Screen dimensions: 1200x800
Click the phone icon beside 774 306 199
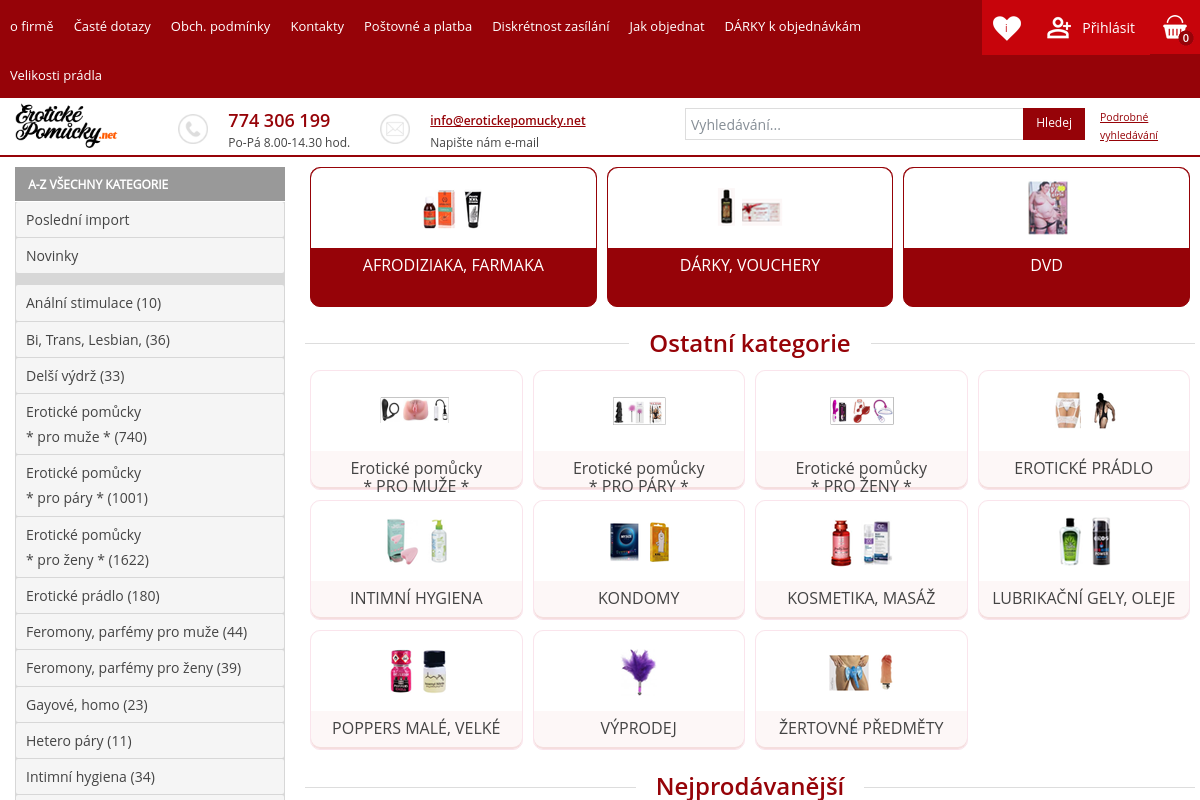click(x=193, y=129)
